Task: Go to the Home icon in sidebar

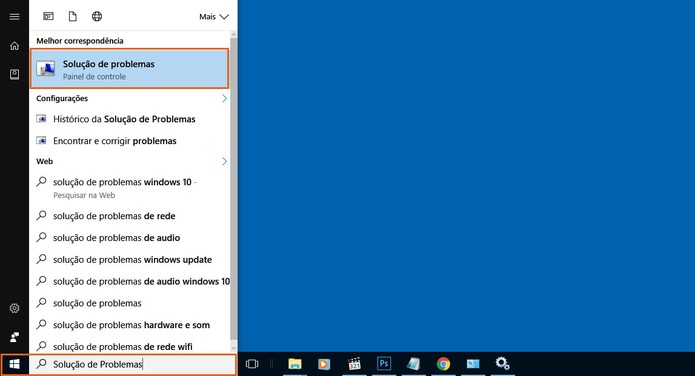Action: pos(14,46)
